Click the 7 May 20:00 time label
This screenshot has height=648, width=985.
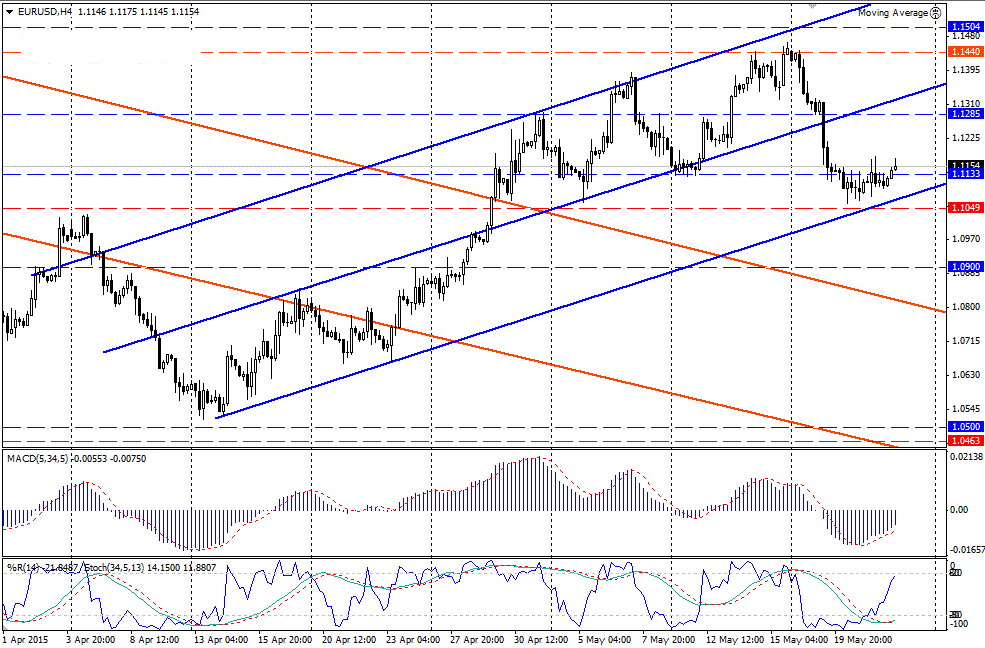tap(668, 640)
